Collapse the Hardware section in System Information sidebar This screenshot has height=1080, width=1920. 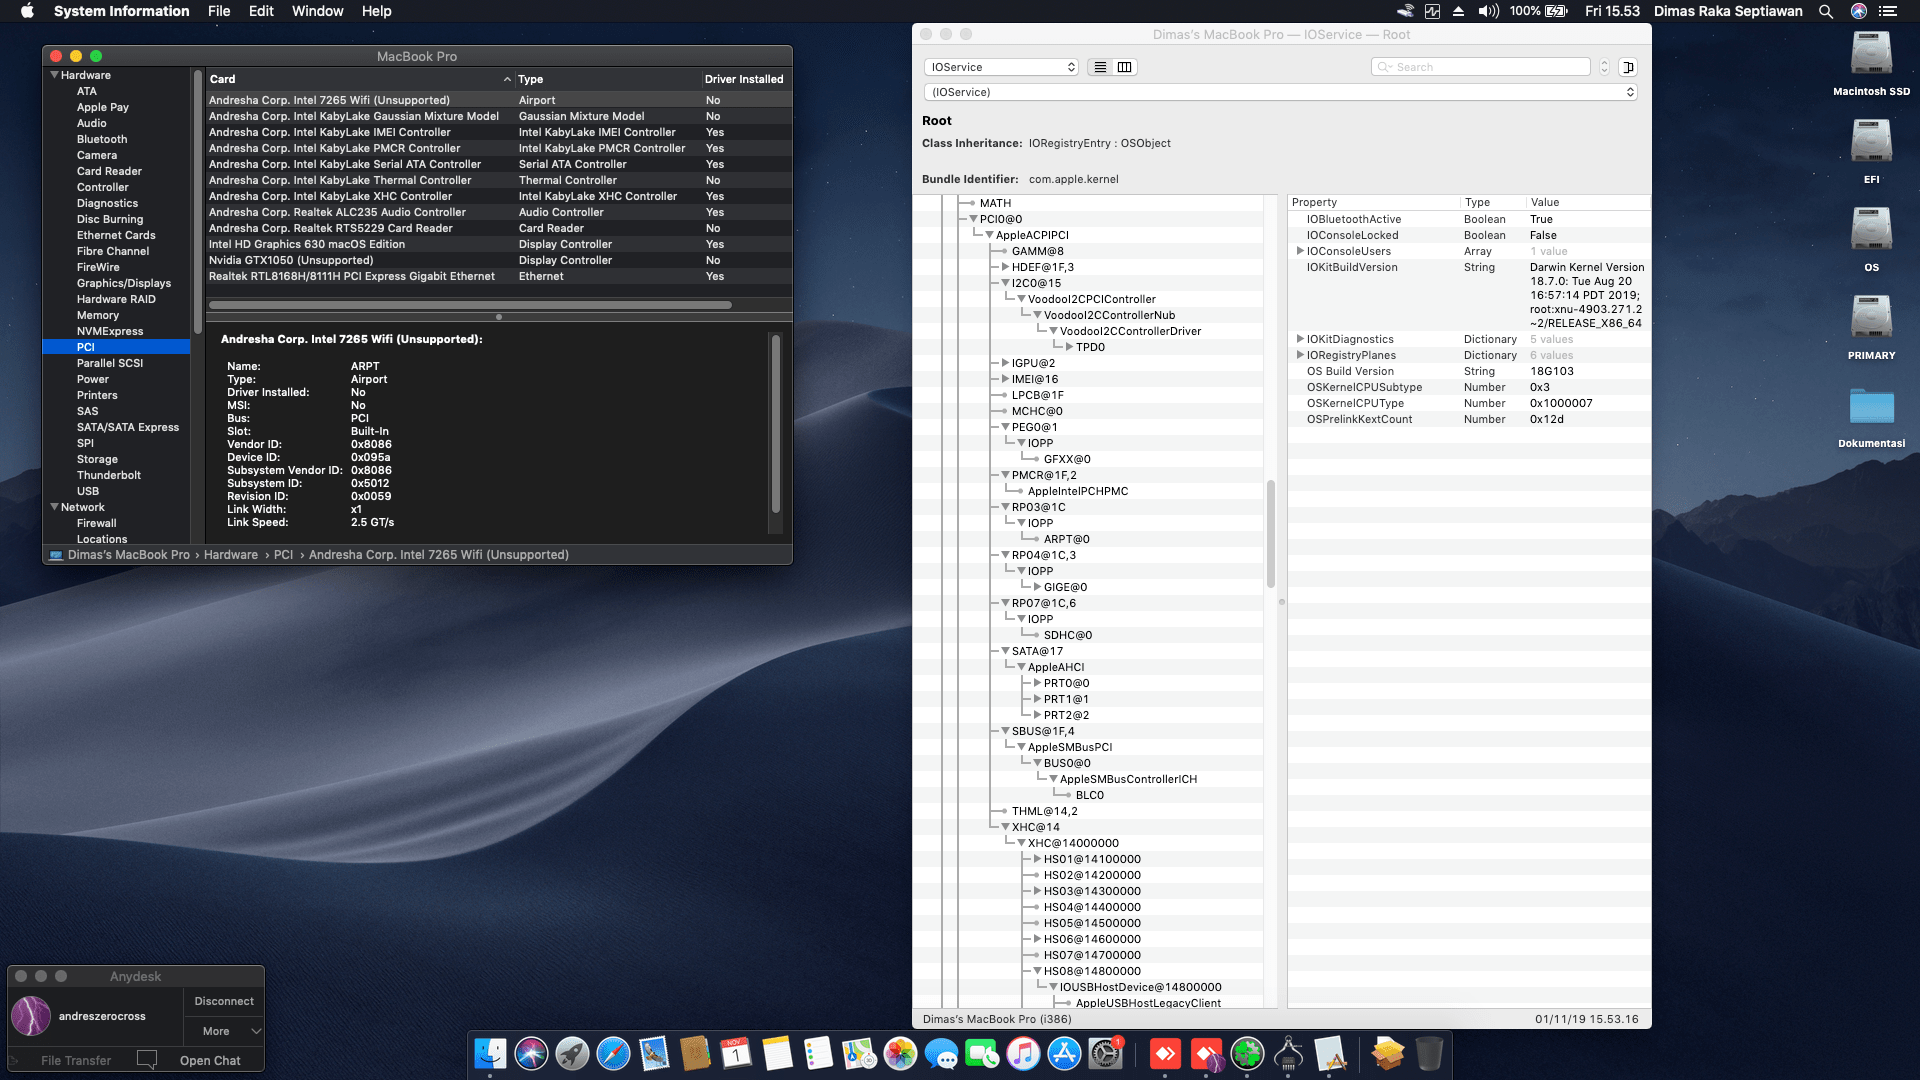[56, 75]
